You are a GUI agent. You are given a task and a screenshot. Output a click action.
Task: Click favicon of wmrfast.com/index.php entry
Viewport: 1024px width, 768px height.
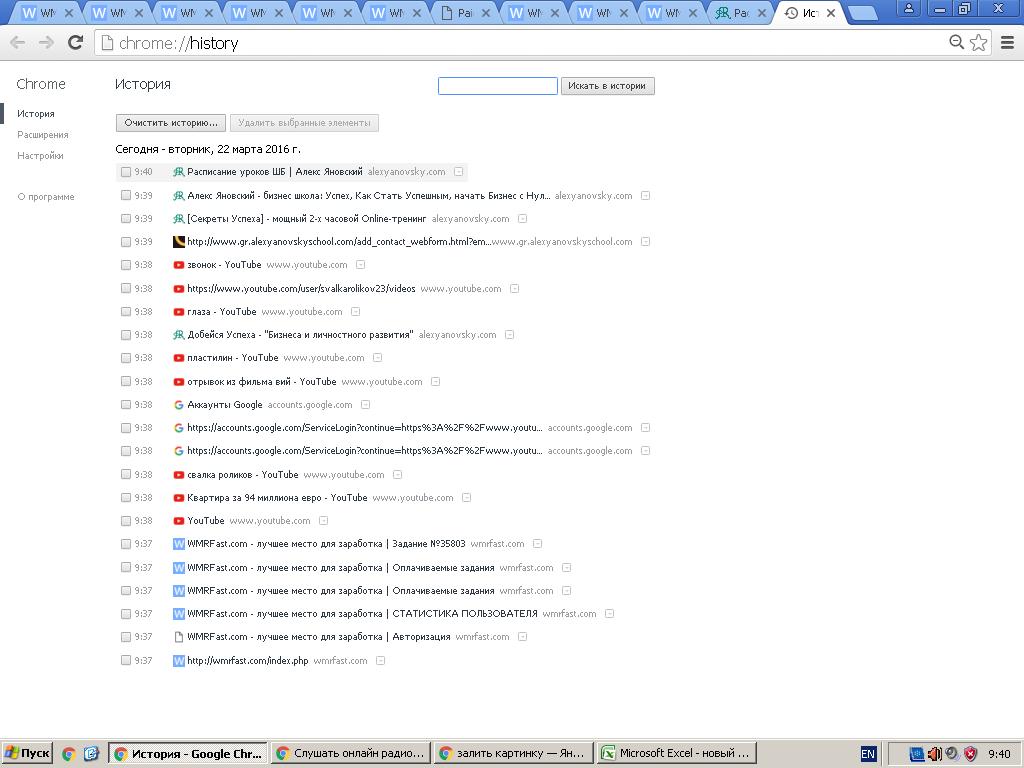(178, 661)
